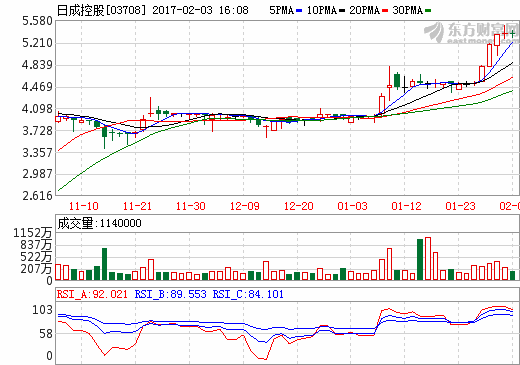
Task: Click the black 10PMA color marker
Action: (x=342, y=11)
